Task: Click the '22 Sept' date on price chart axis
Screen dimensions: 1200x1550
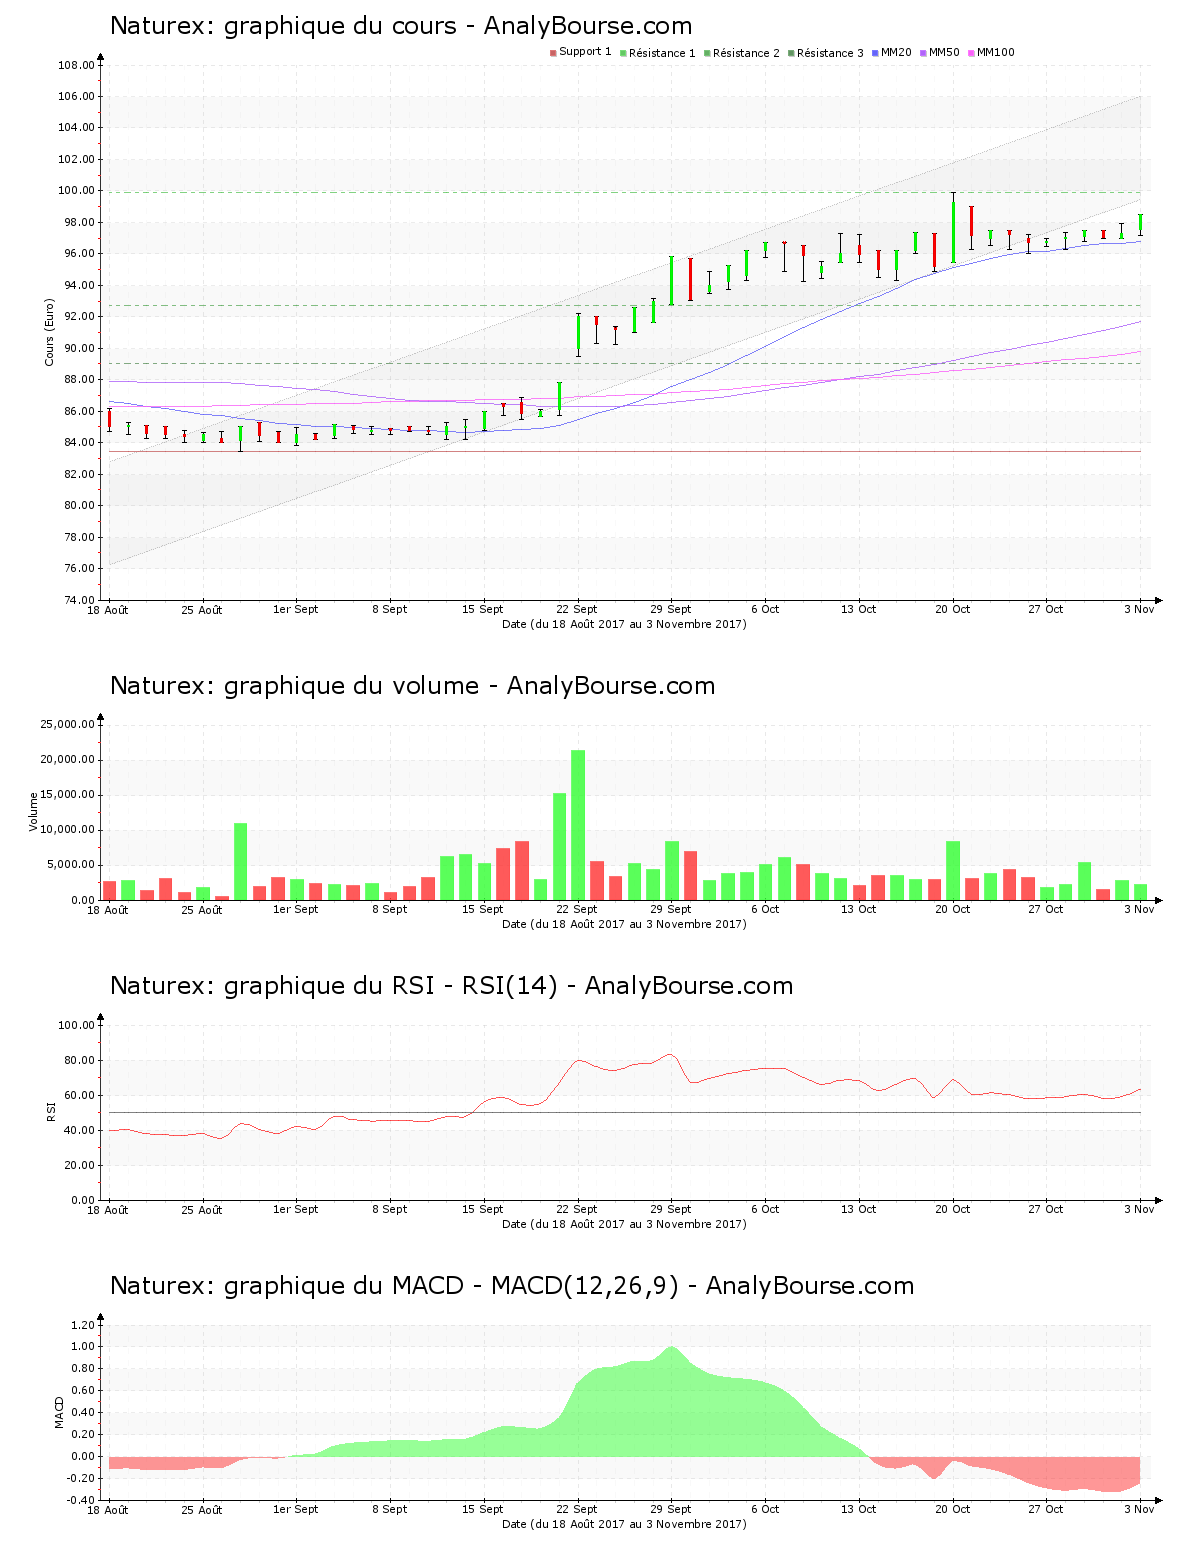Action: [577, 609]
